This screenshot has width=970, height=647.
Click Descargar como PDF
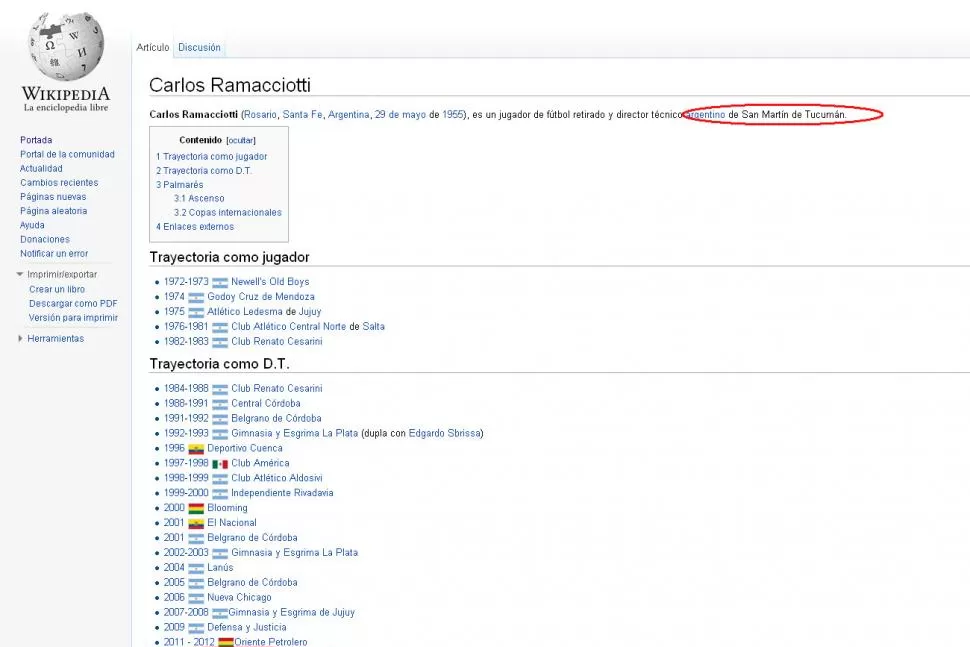click(73, 303)
